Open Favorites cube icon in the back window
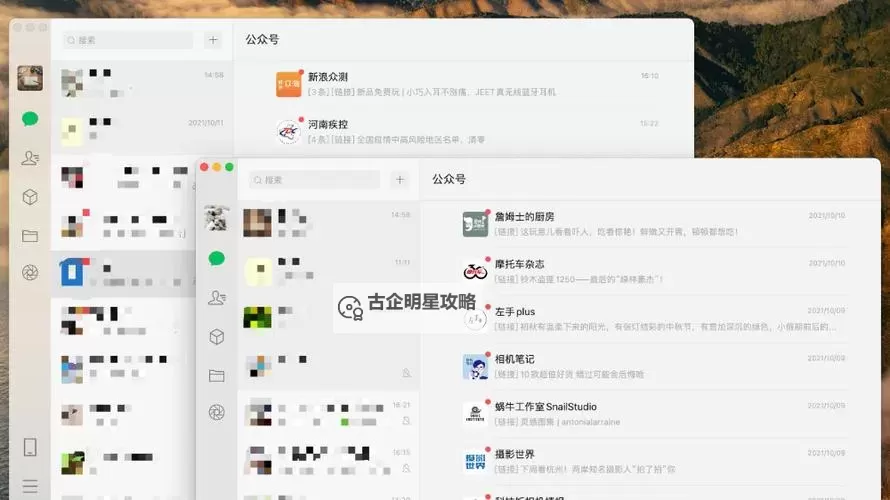Screen dimensions: 890x500 coord(30,197)
